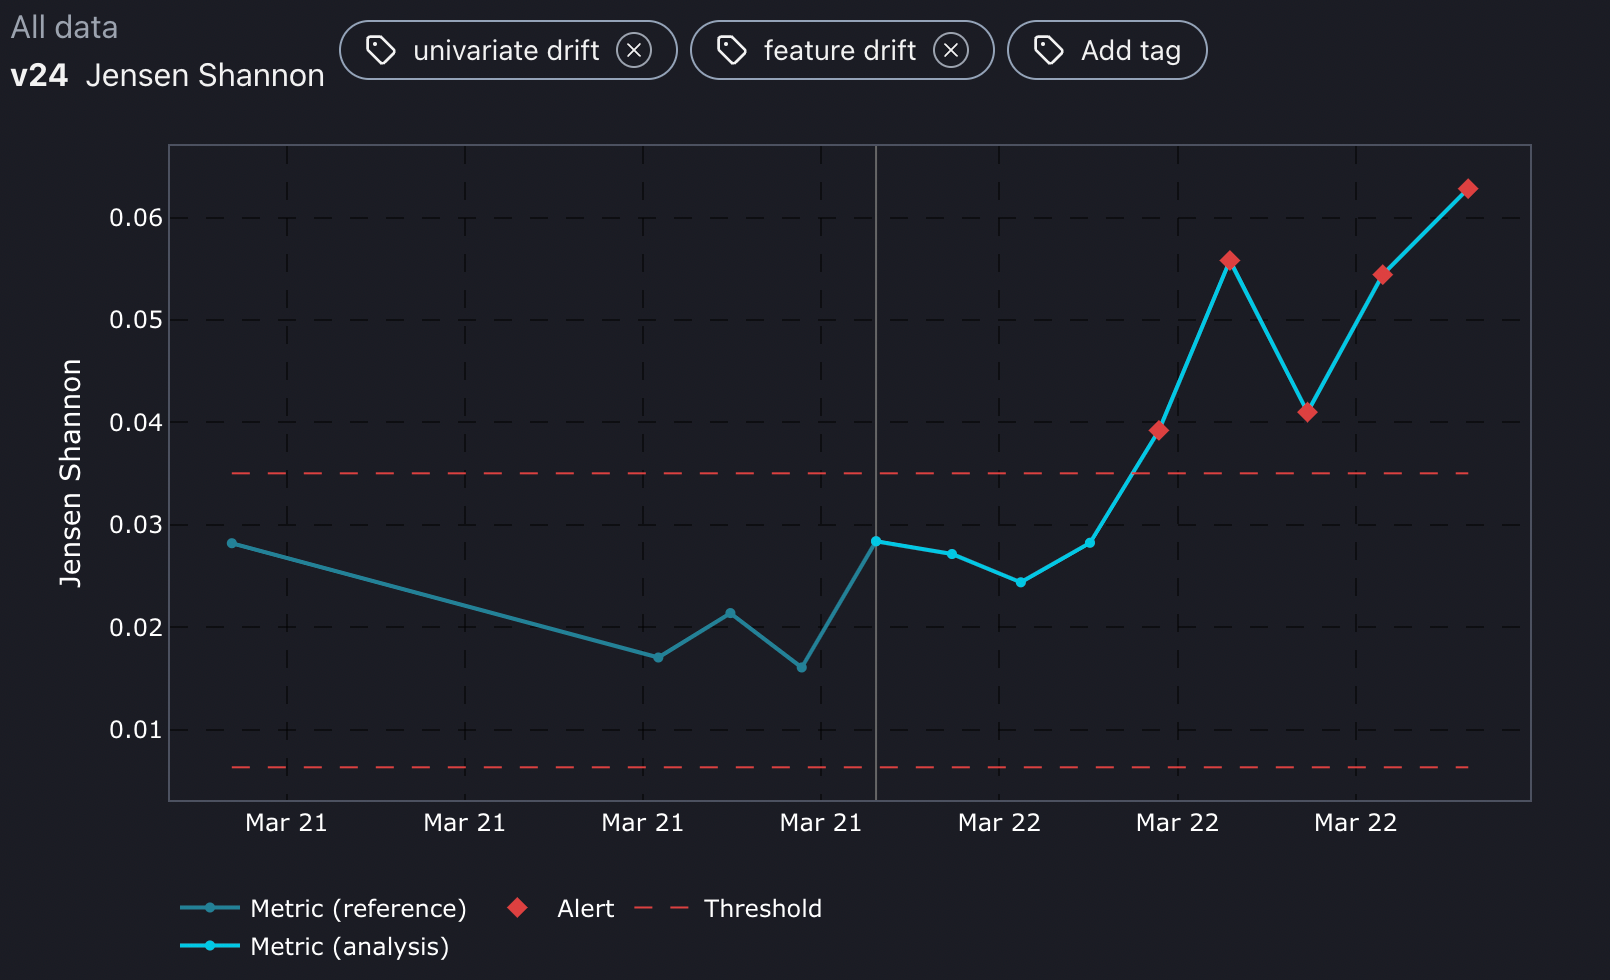
Task: Toggle the Threshold line via its legend entry
Action: pos(763,908)
